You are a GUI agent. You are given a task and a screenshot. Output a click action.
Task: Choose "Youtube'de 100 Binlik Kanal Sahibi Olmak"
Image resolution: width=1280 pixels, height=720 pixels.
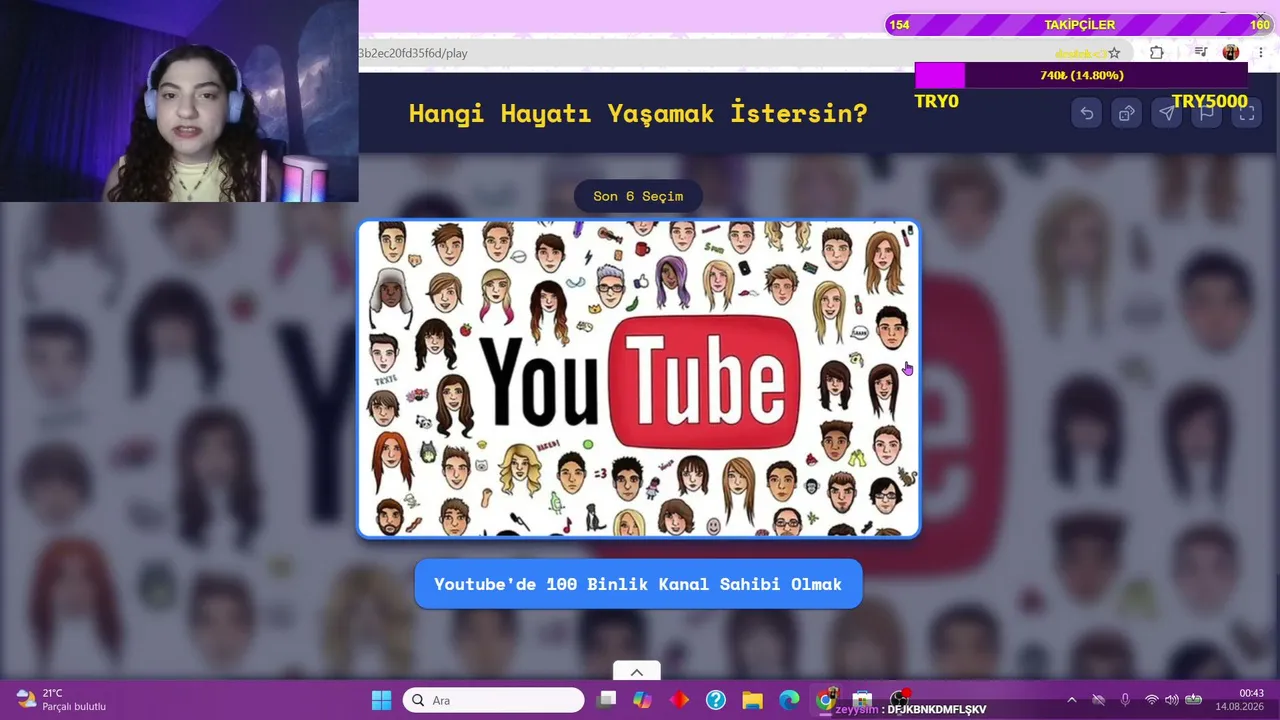[x=638, y=584]
